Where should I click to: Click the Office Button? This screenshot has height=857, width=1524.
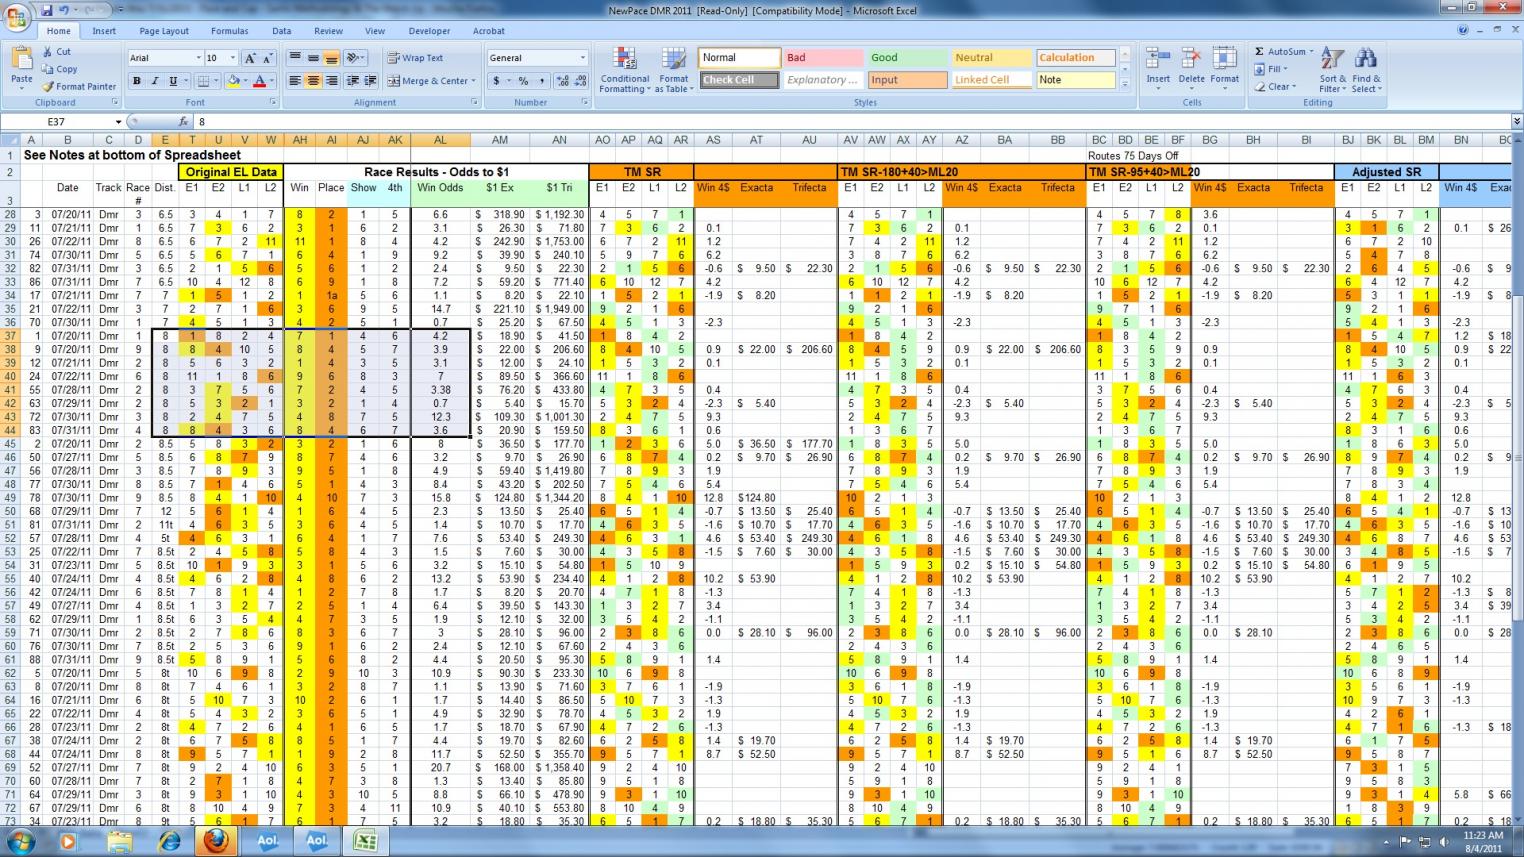[17, 18]
